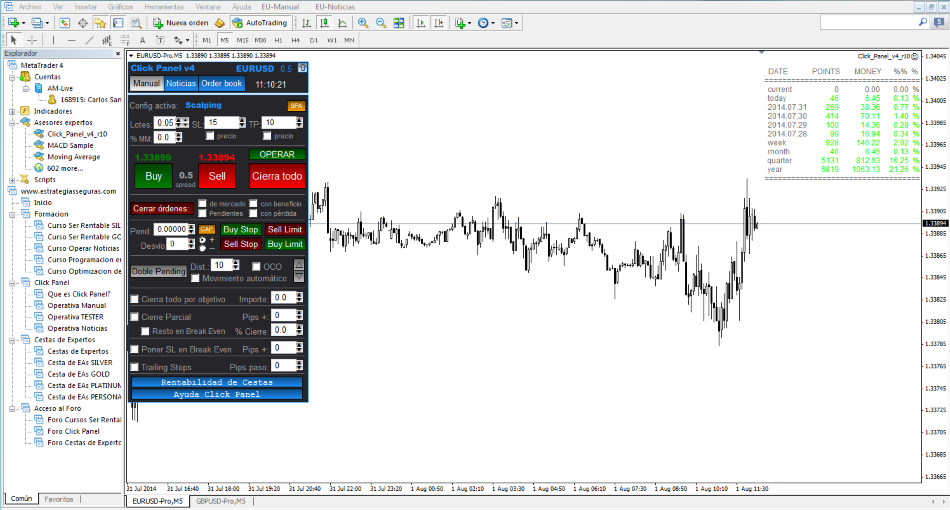Enable the con pérdida checkbox

(253, 213)
